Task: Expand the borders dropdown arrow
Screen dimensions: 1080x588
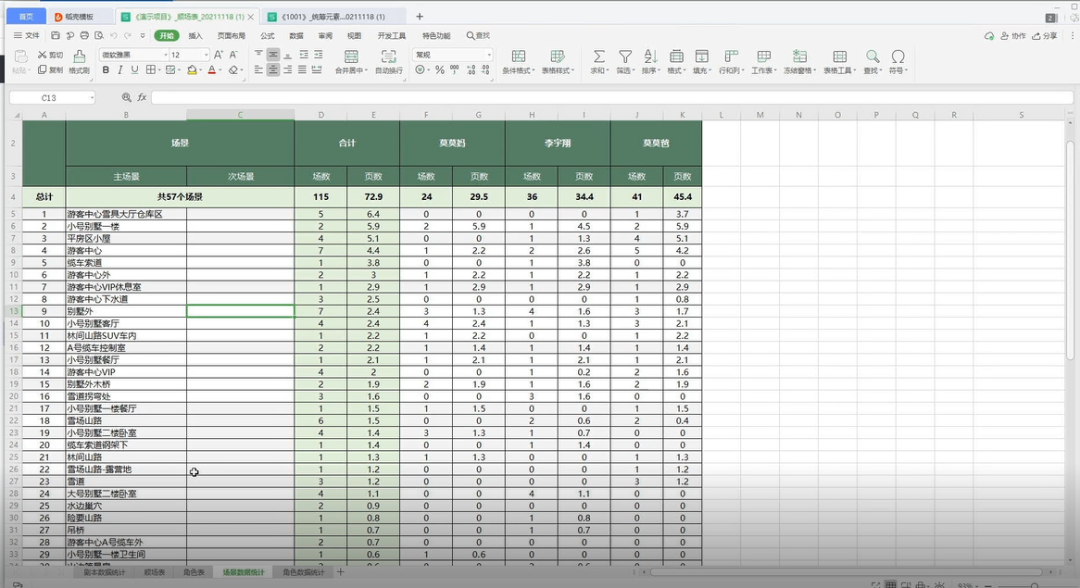Action: (159, 70)
